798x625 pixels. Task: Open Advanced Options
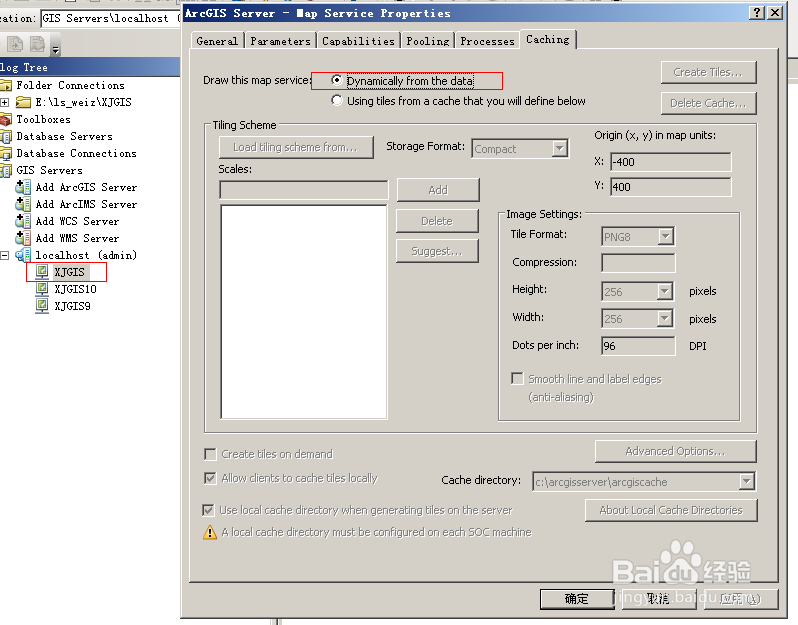tap(675, 451)
